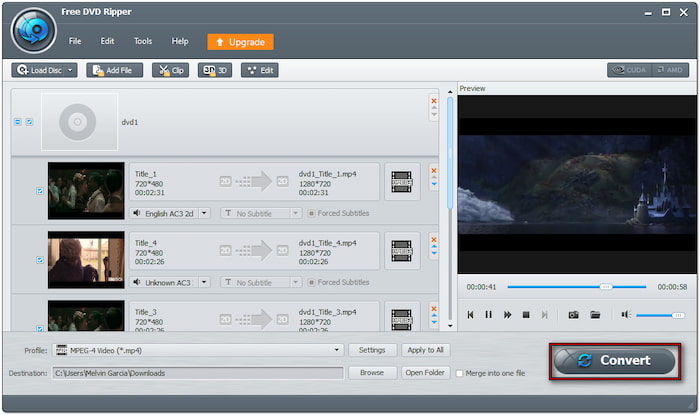Click the preview seek slider
This screenshot has width=700, height=415.
[x=577, y=287]
